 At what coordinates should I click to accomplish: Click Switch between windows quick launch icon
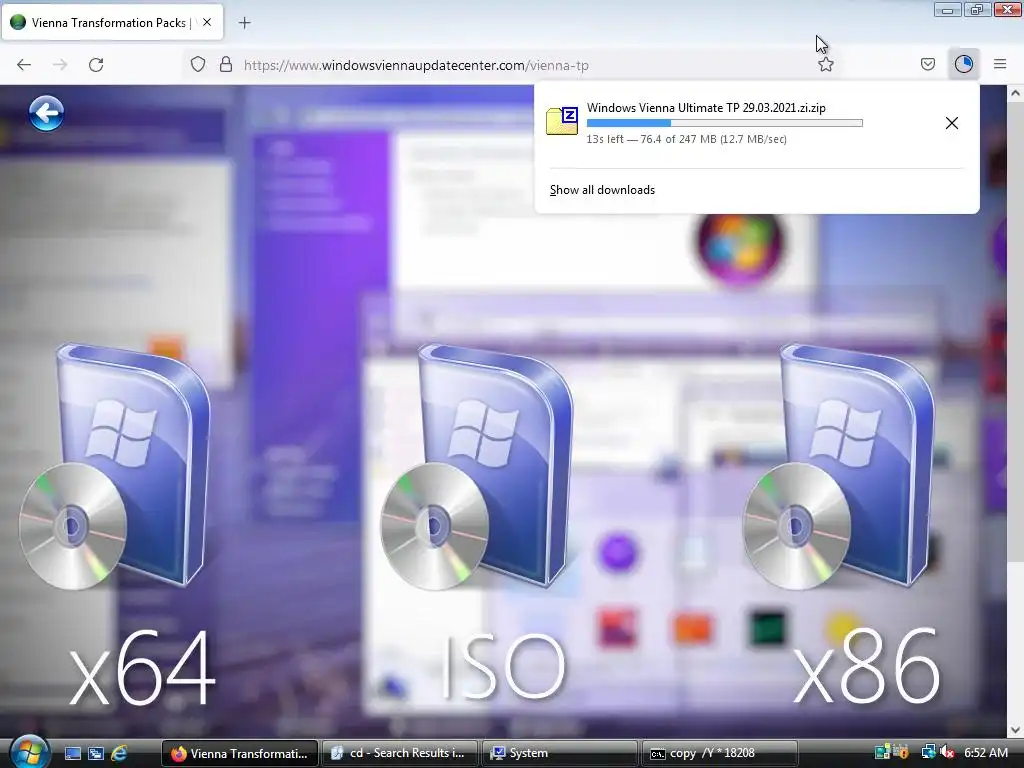[96, 754]
